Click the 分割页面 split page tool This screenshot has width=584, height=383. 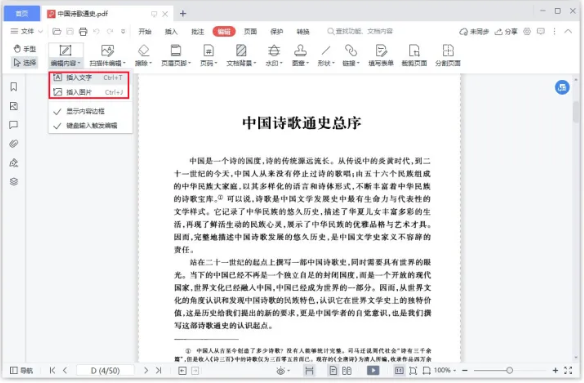coord(448,55)
